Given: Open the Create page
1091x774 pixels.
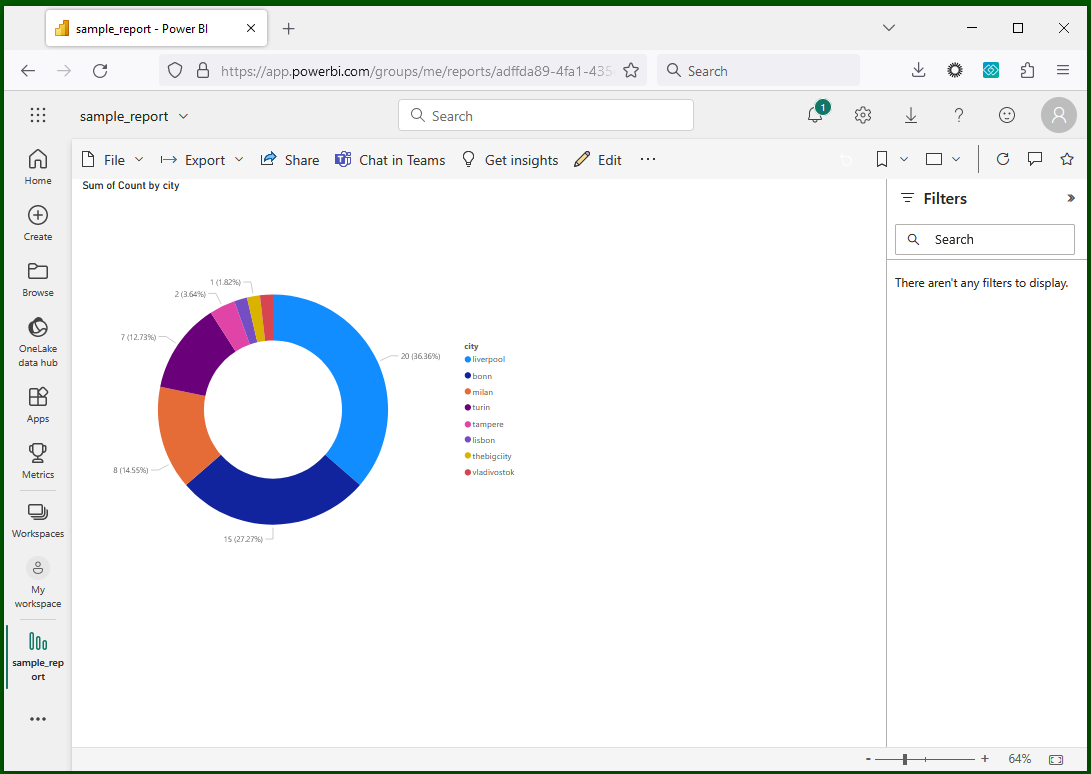Looking at the screenshot, I should pos(38,223).
